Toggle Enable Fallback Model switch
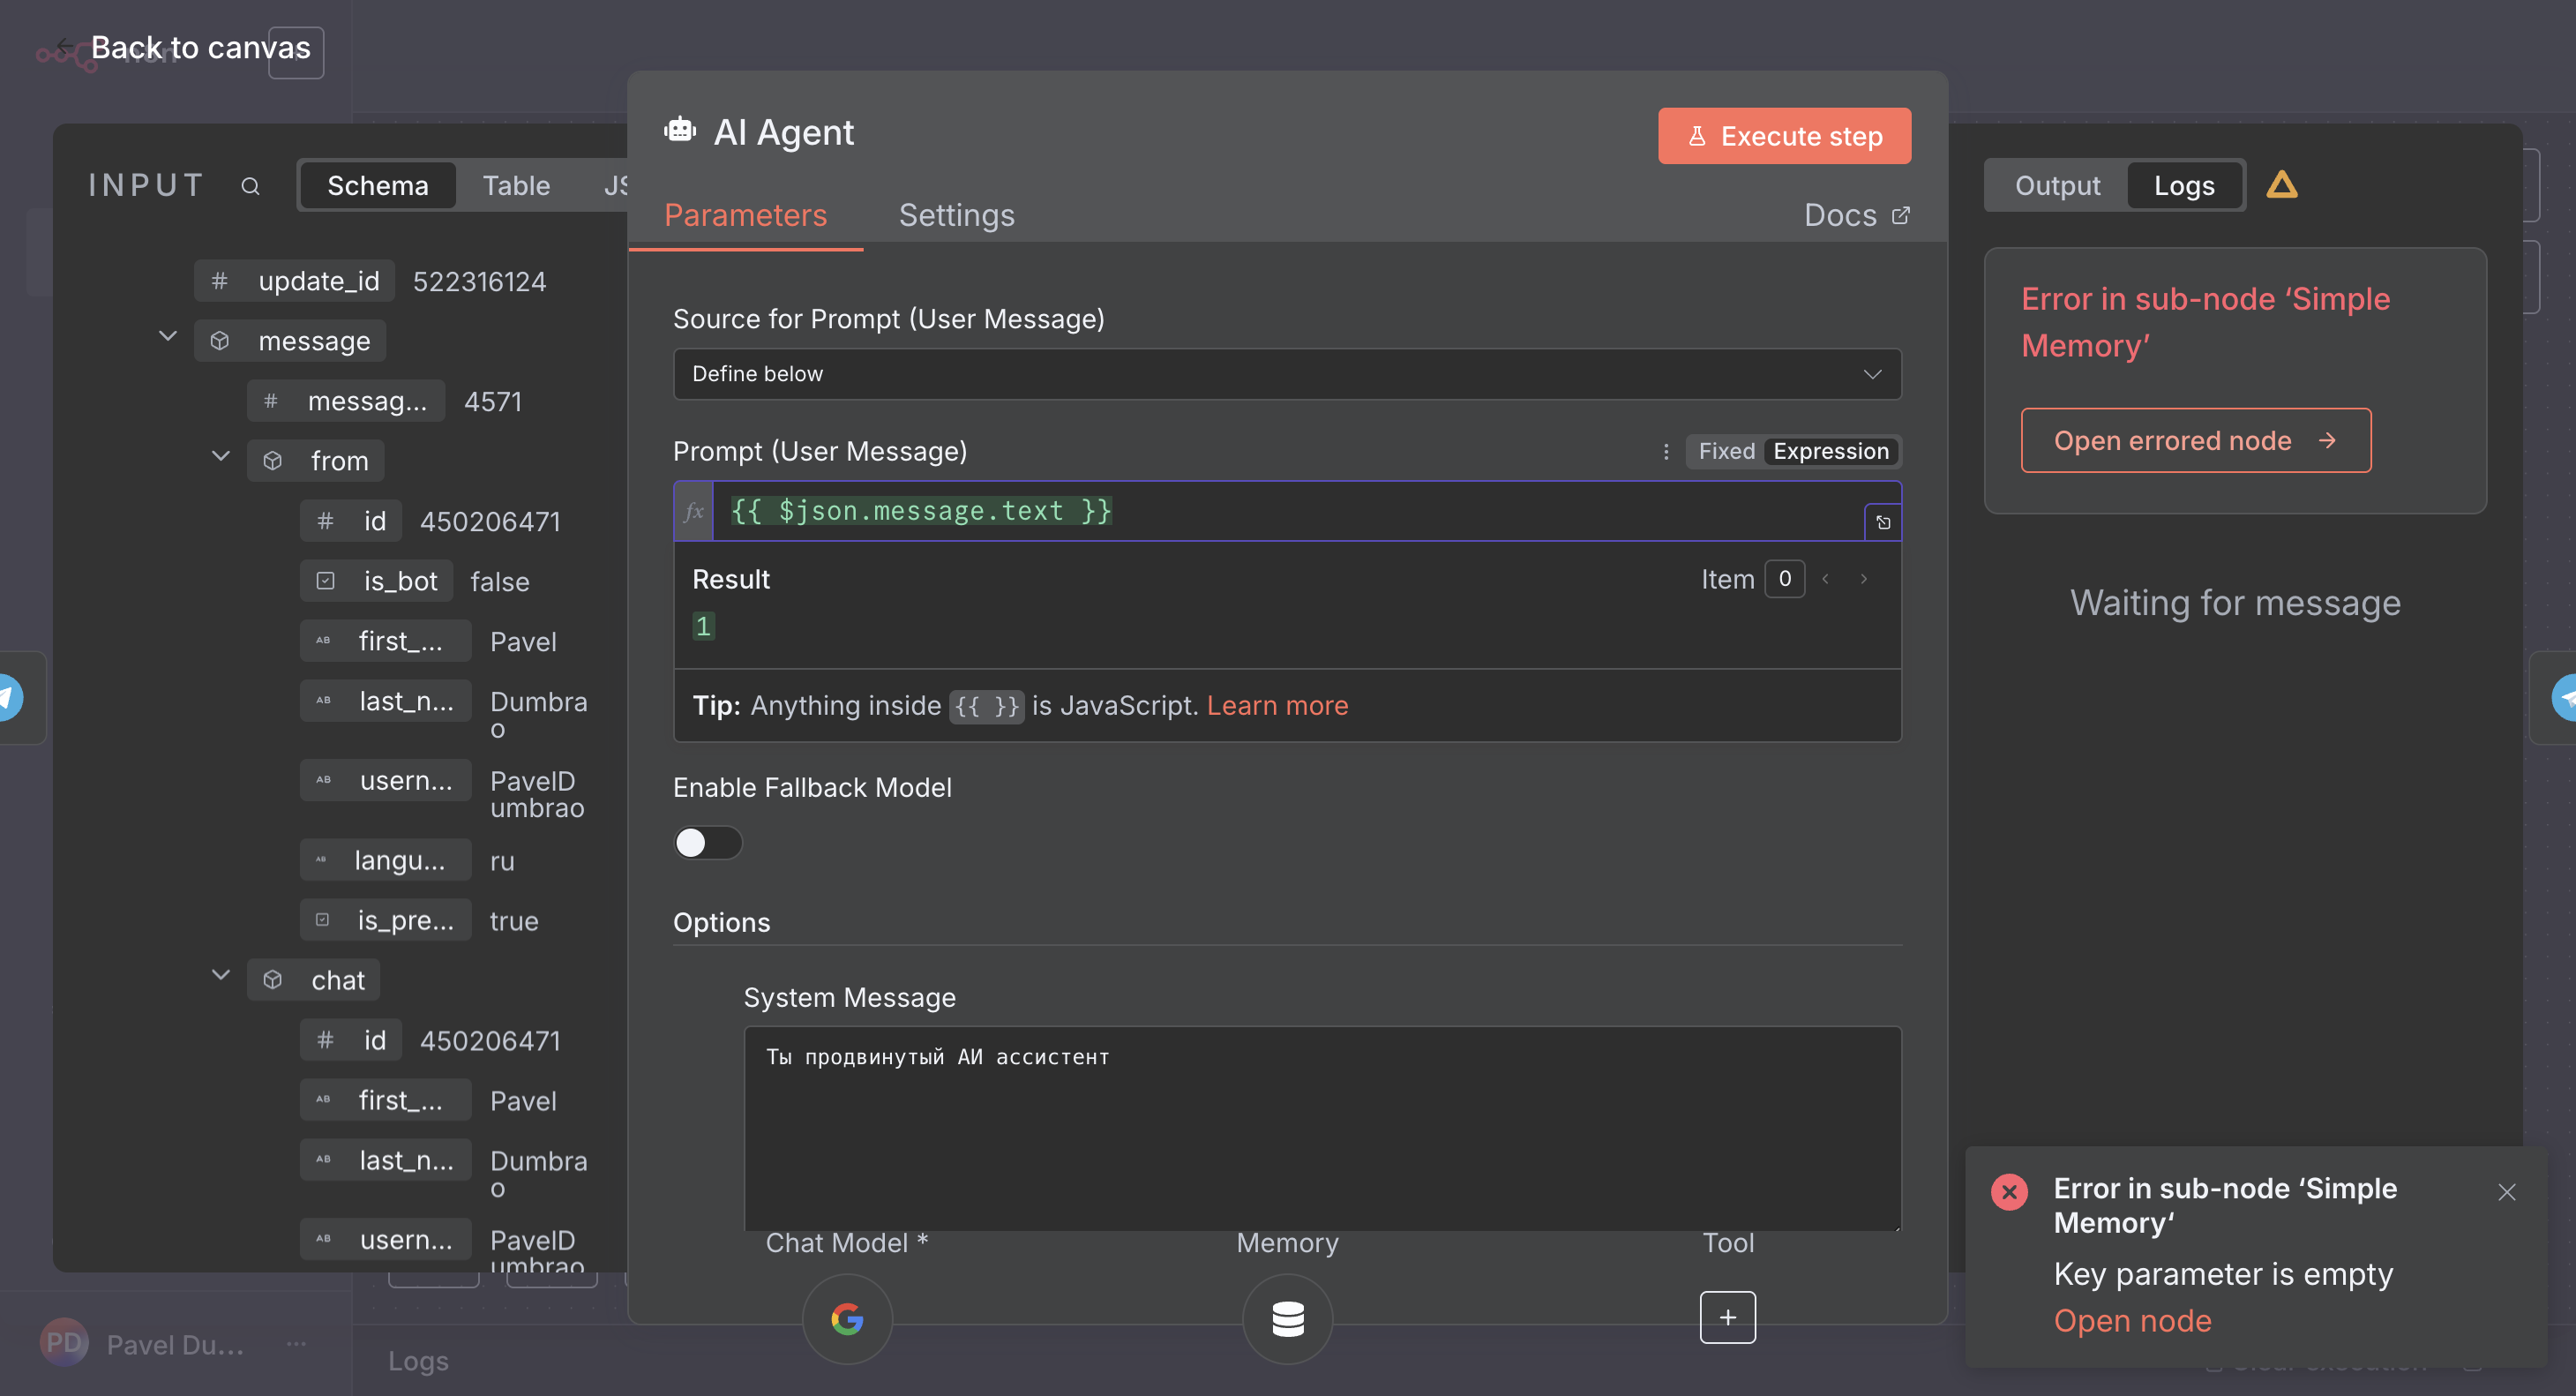Viewport: 2576px width, 1396px height. 707,842
